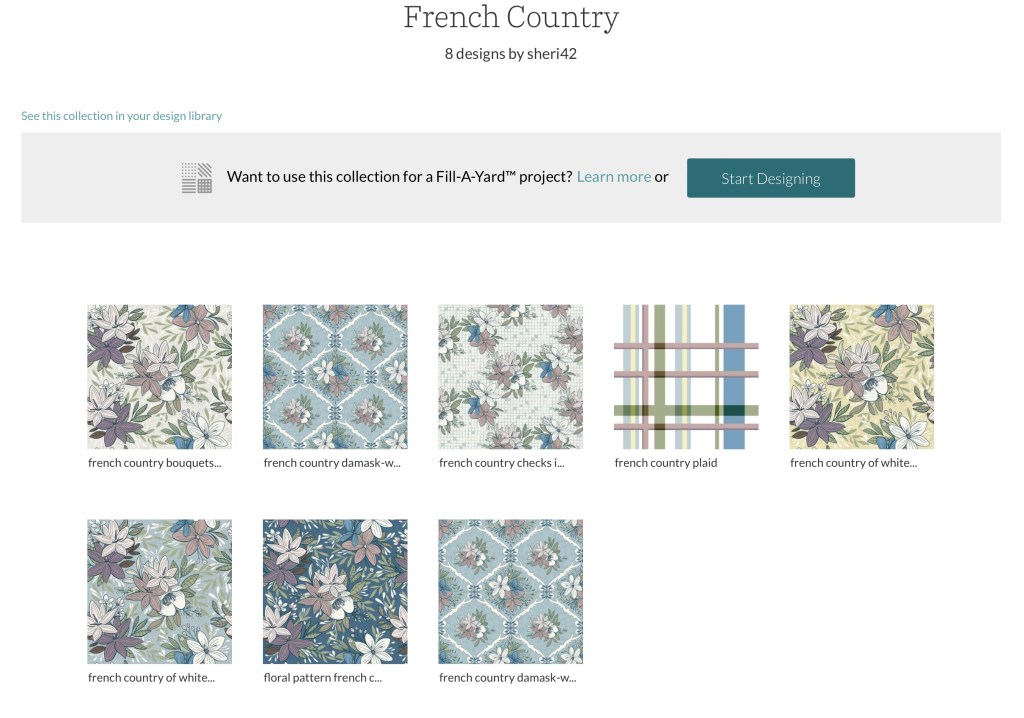This screenshot has width=1024, height=718.
Task: View the yellow-background floral design thumbnail
Action: (861, 376)
